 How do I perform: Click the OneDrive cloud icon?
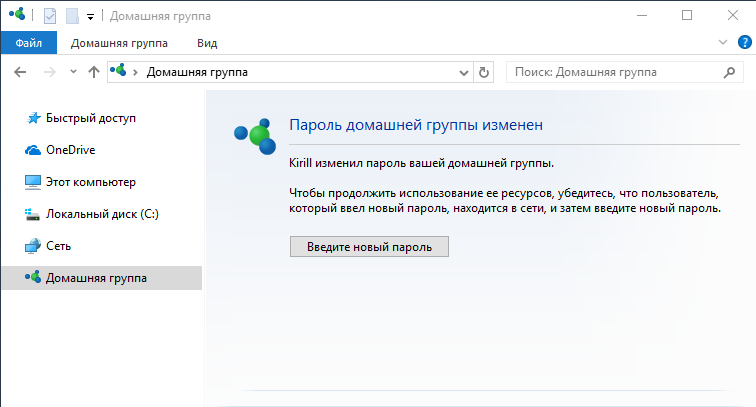tap(33, 150)
